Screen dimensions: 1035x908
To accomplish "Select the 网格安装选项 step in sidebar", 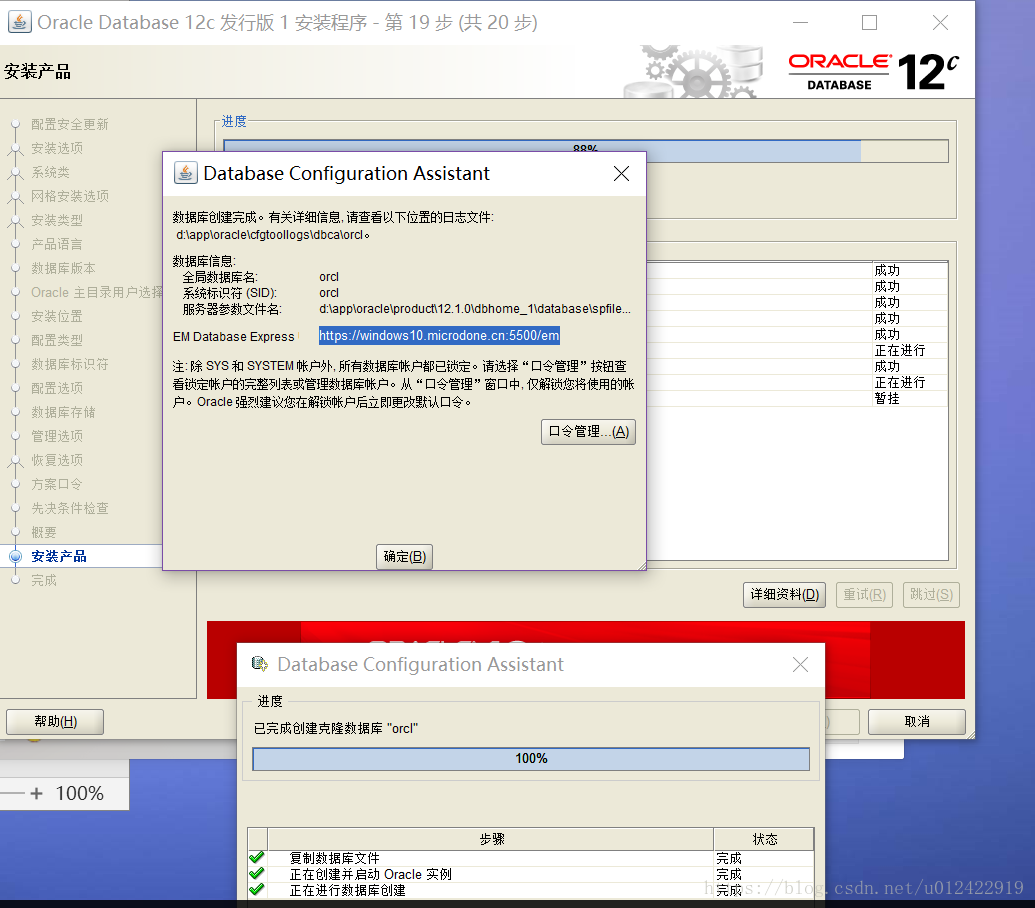I will [69, 196].
